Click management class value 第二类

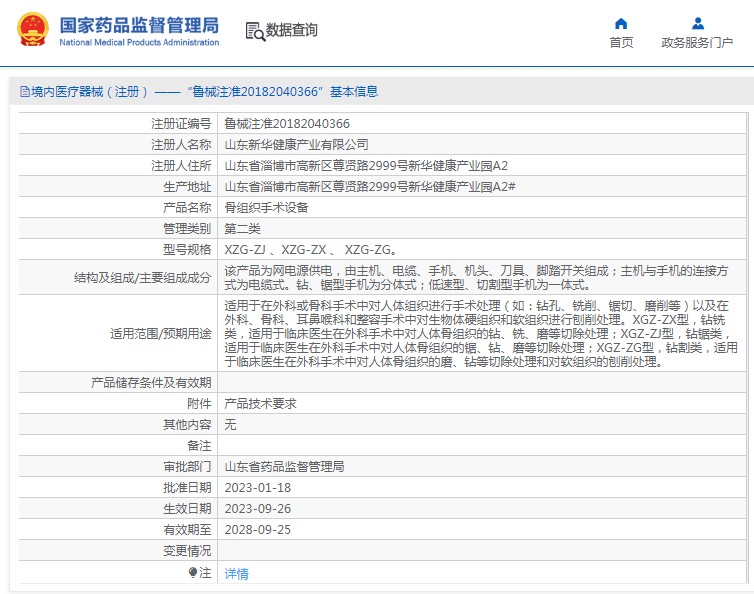click(242, 228)
